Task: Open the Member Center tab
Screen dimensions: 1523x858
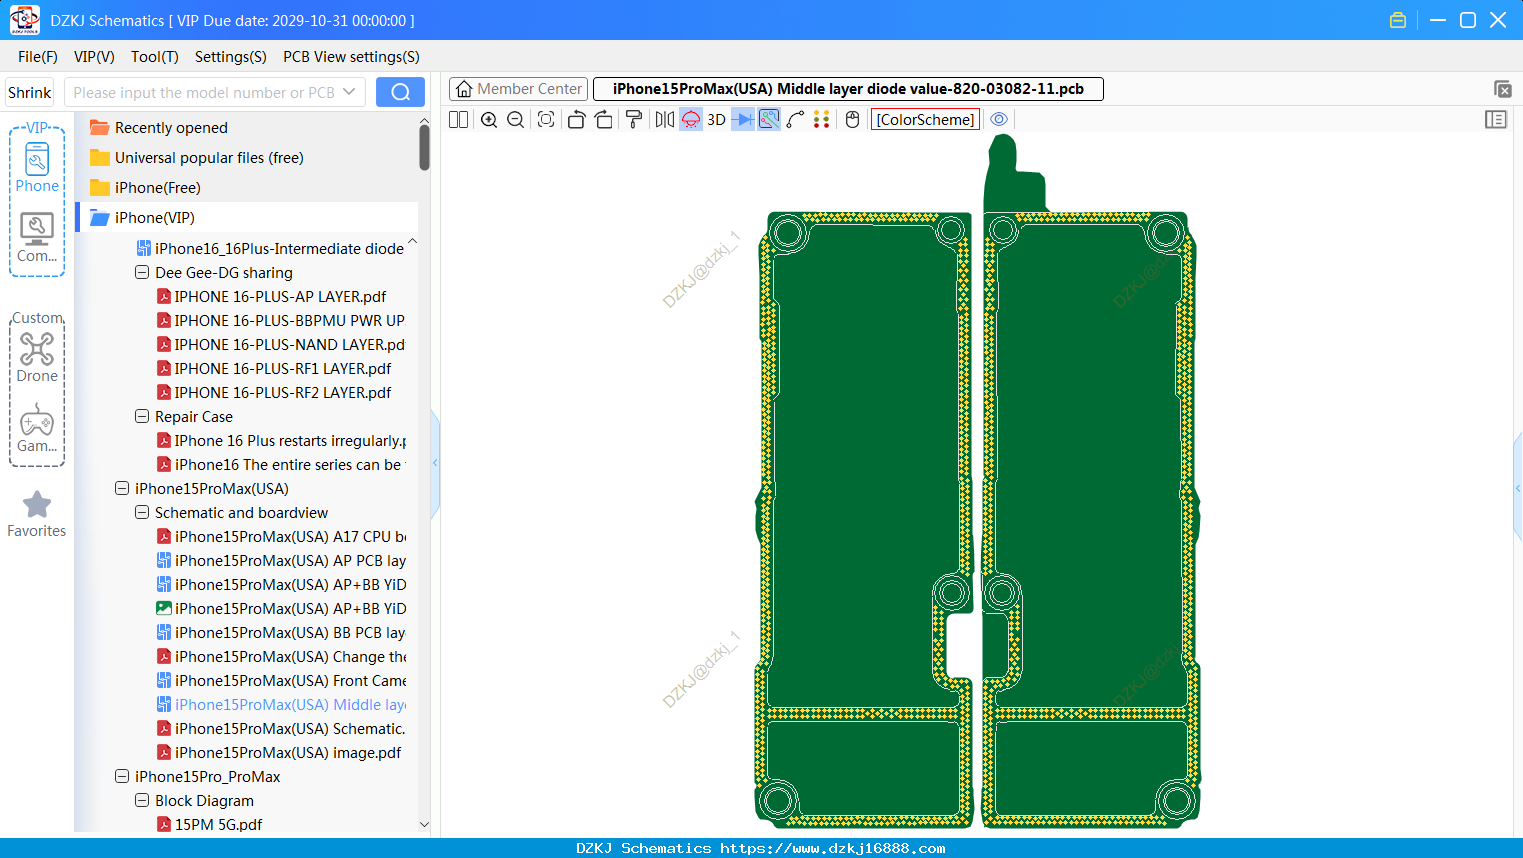Action: (518, 89)
